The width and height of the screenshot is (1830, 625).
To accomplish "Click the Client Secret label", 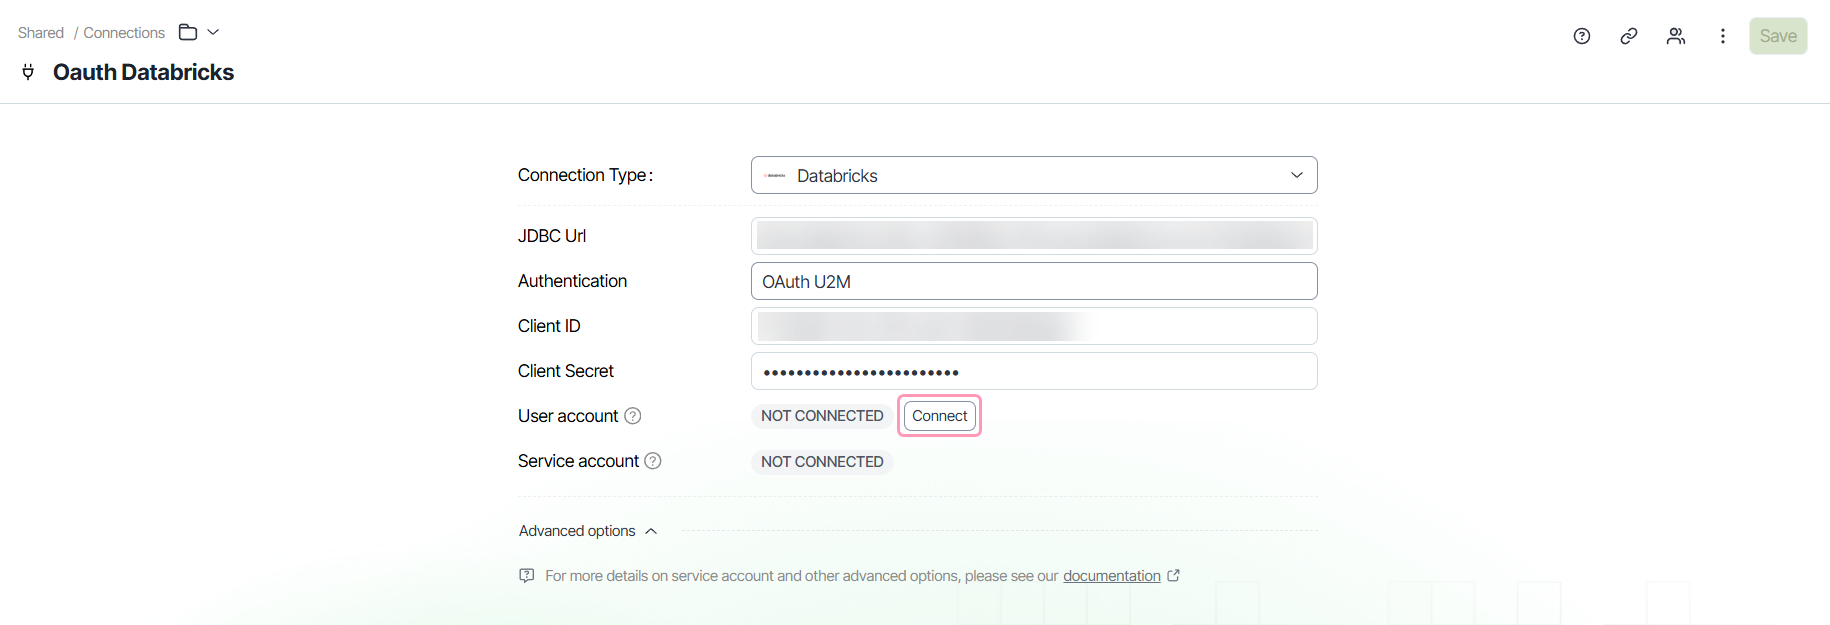I will [566, 371].
